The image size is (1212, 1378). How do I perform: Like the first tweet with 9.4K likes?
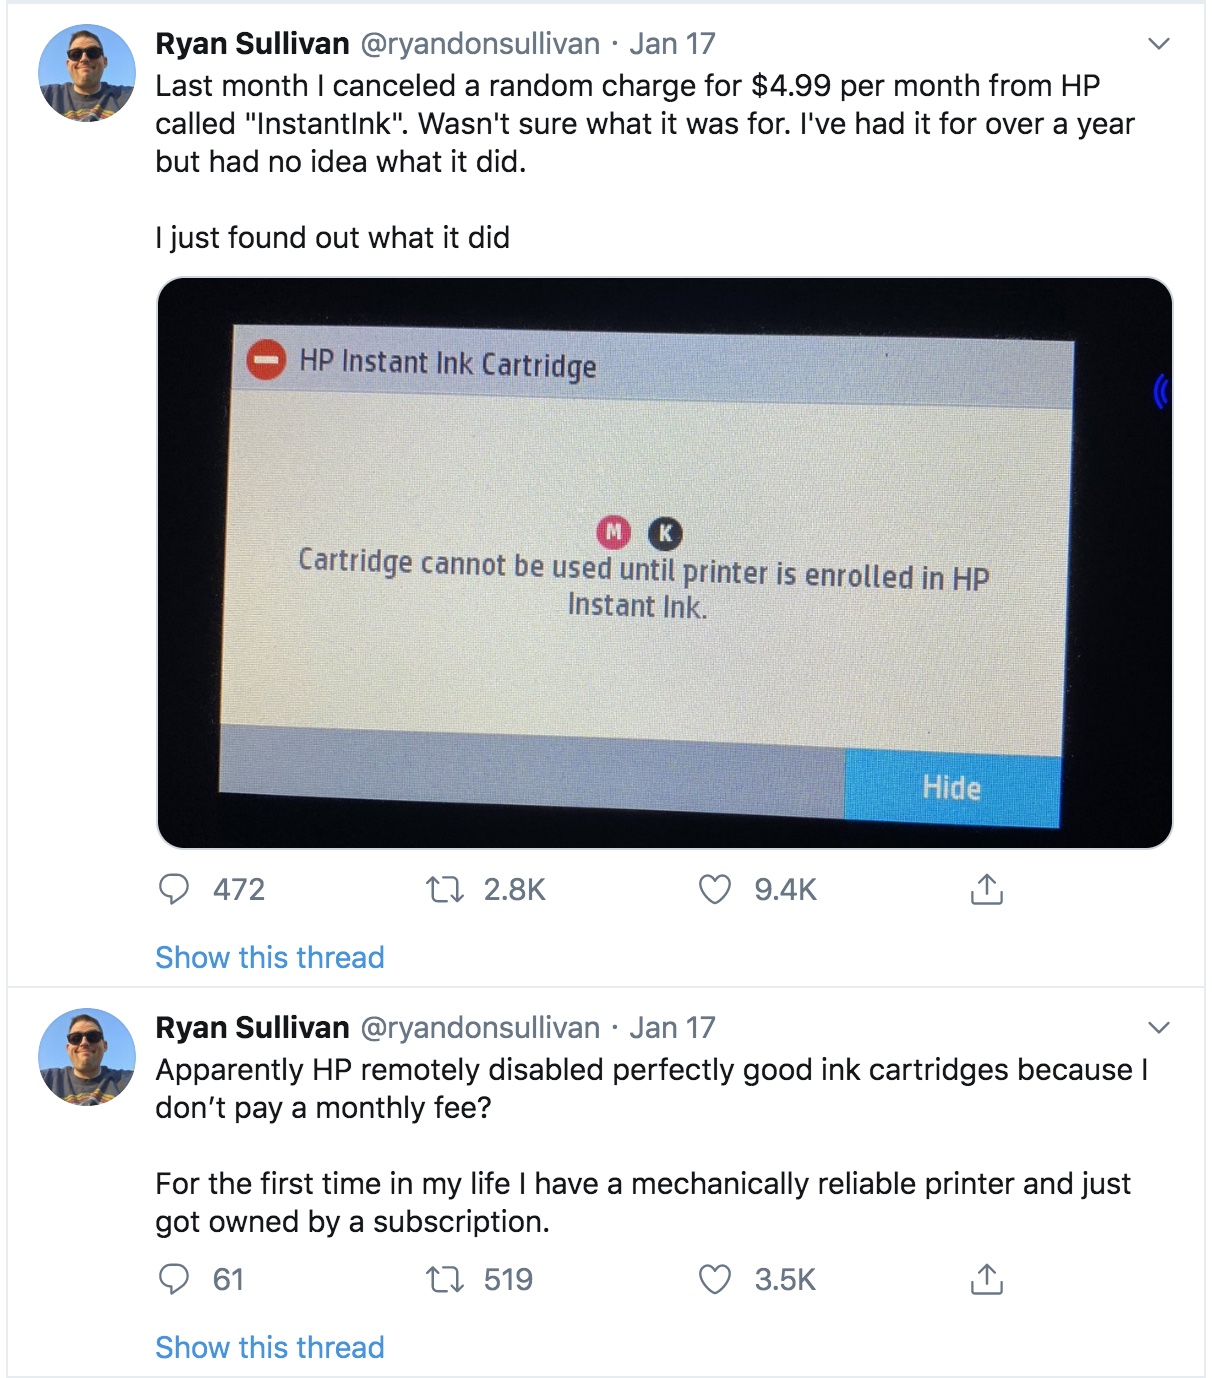[x=714, y=889]
